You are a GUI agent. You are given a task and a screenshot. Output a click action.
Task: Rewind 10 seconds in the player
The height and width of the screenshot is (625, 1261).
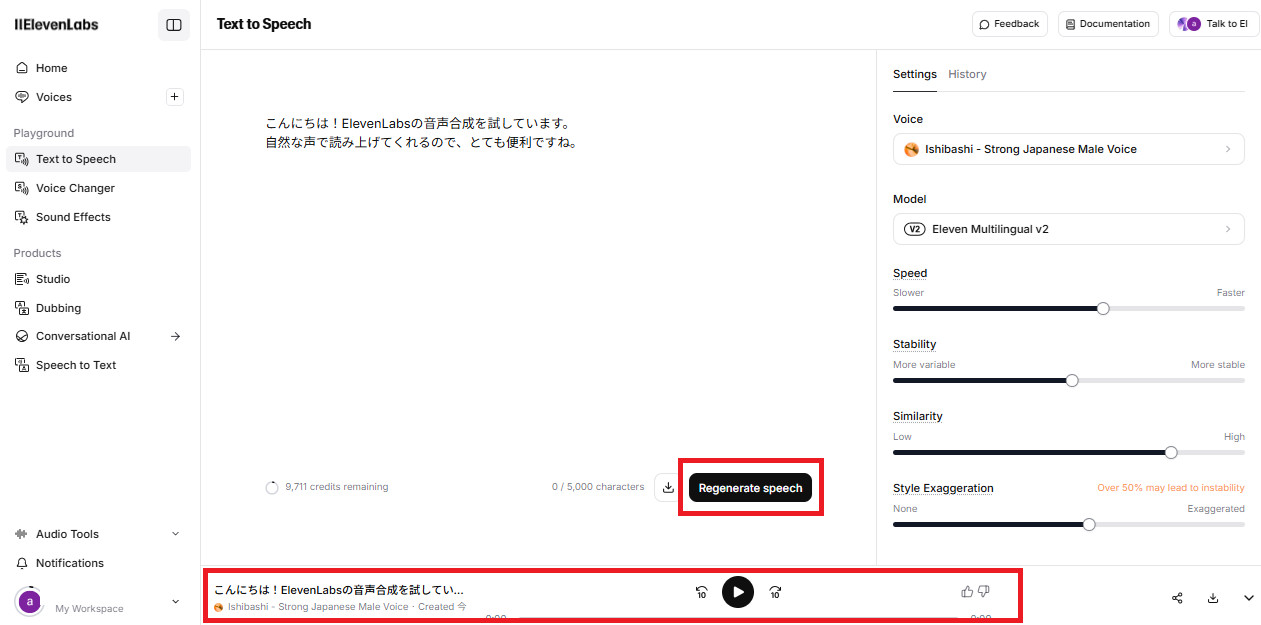(701, 592)
